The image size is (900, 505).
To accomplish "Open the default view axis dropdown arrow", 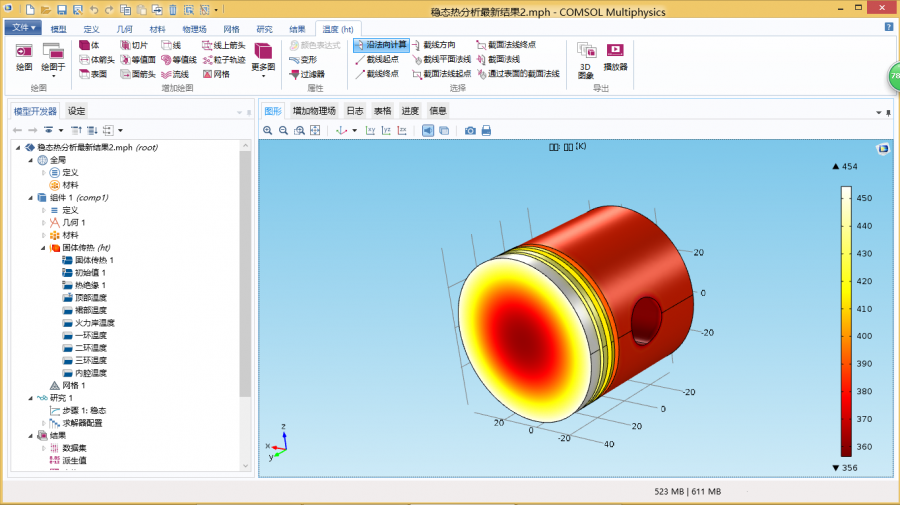I will (x=355, y=131).
